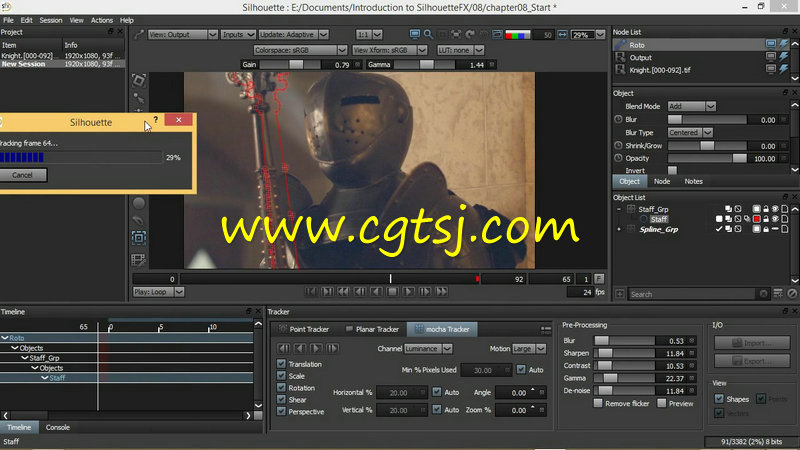Image resolution: width=800 pixels, height=450 pixels.
Task: Toggle the Shapes view checkbox
Action: point(719,398)
